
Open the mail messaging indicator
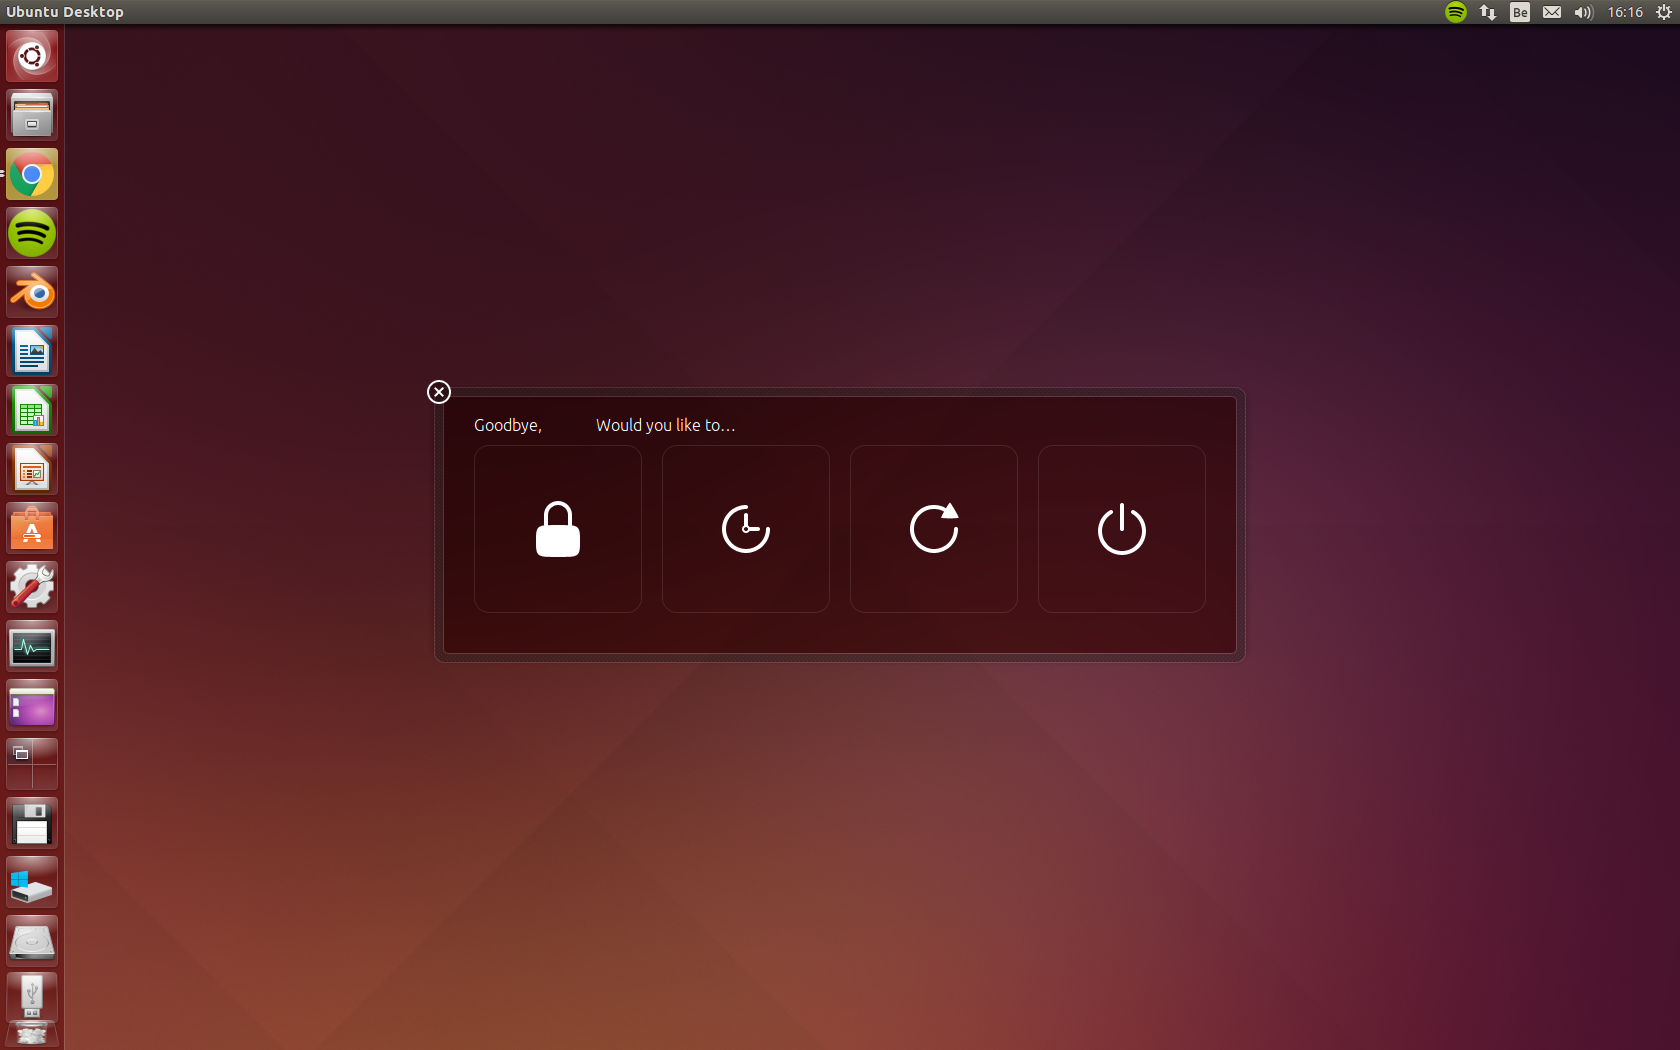pos(1552,12)
